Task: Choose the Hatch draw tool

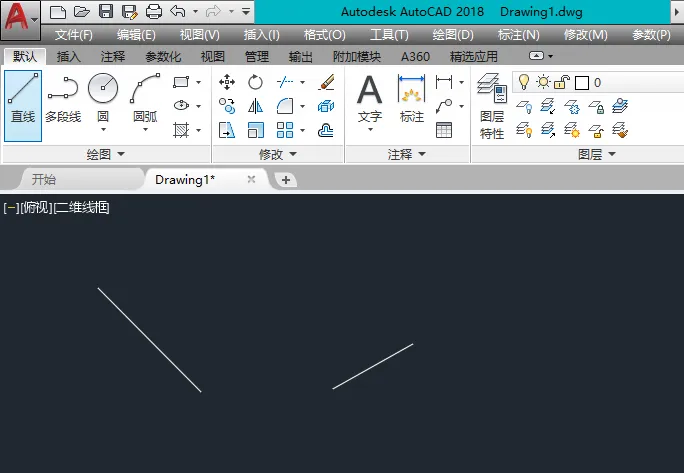Action: (181, 130)
